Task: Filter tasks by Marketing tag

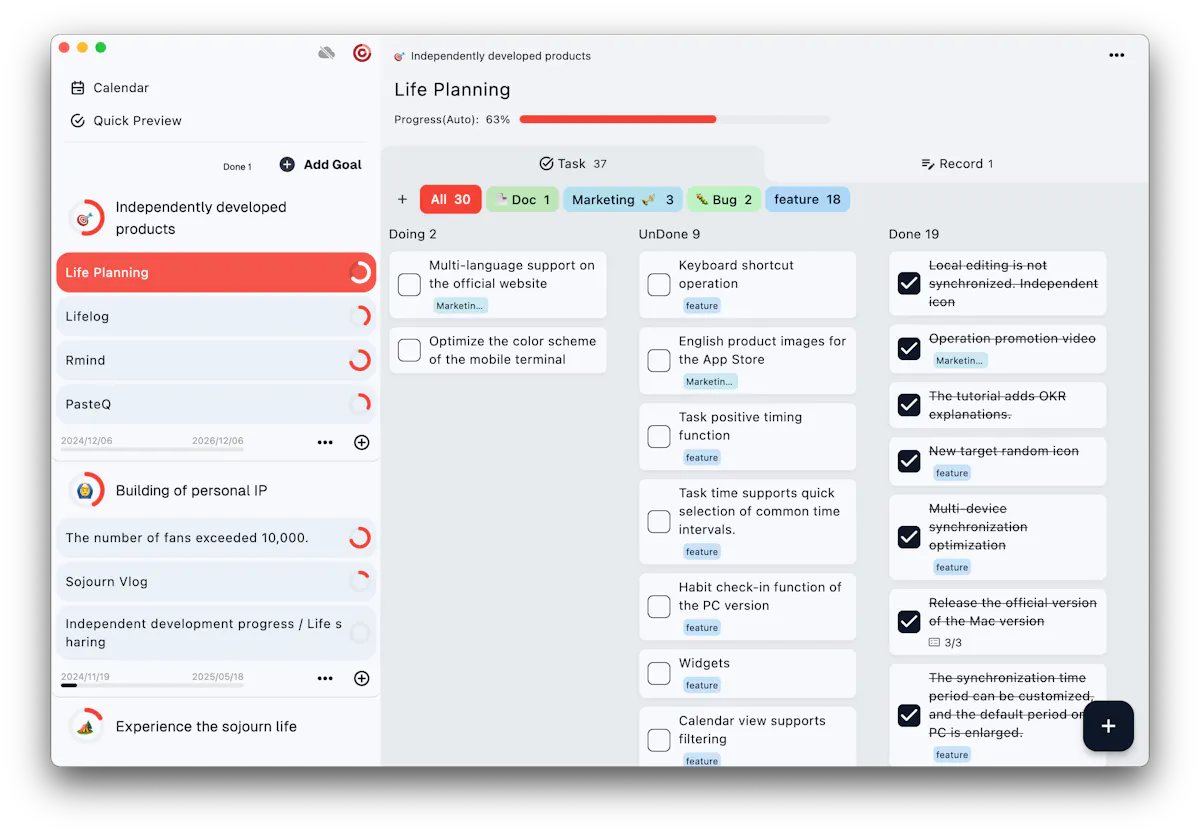Action: click(624, 199)
